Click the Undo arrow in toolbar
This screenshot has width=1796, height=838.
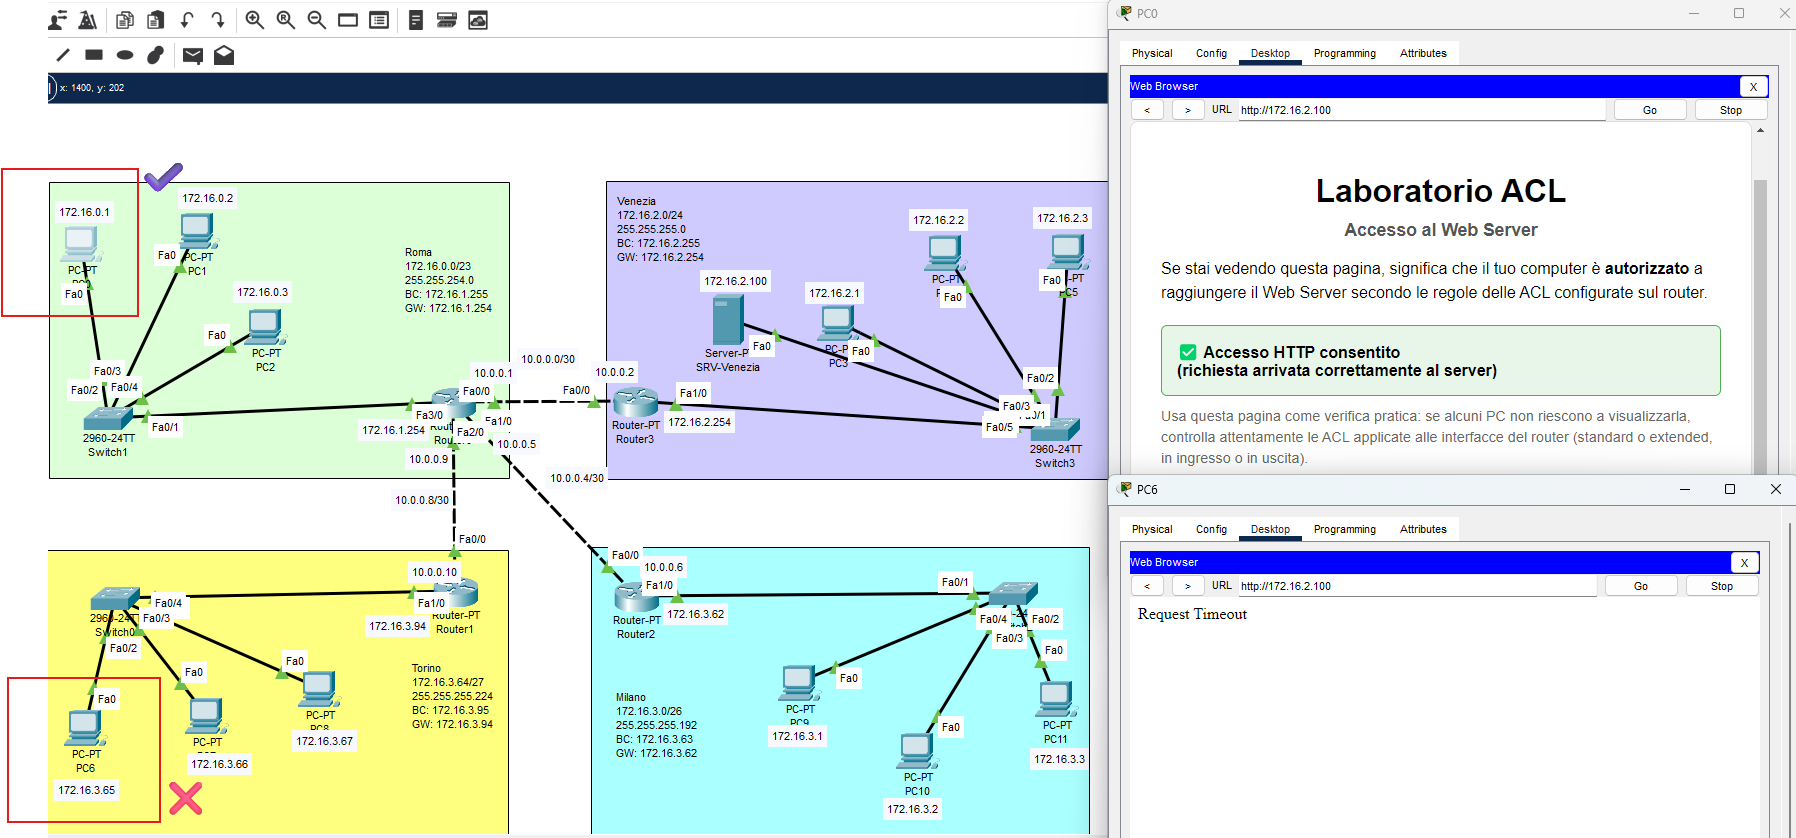coord(187,20)
